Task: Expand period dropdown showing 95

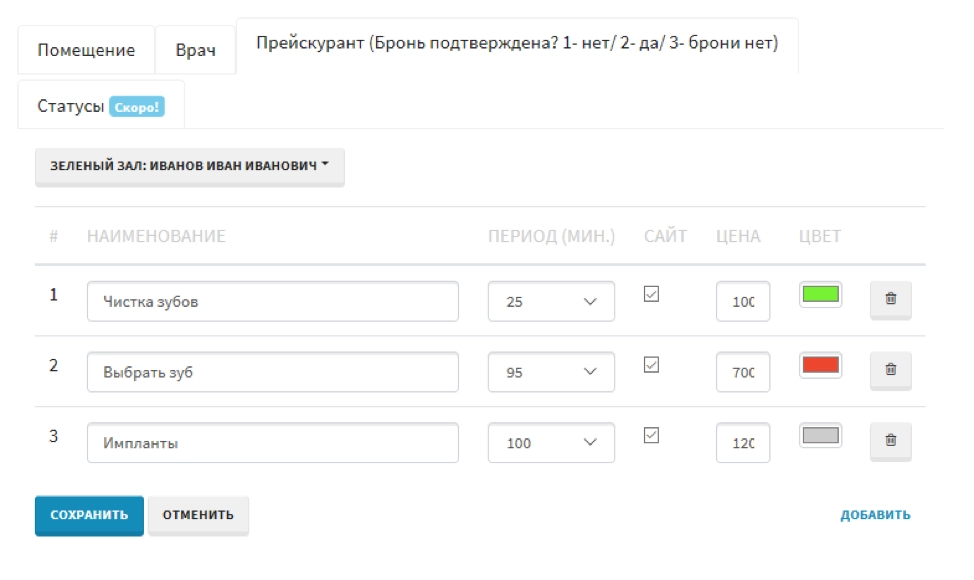Action: pos(551,372)
